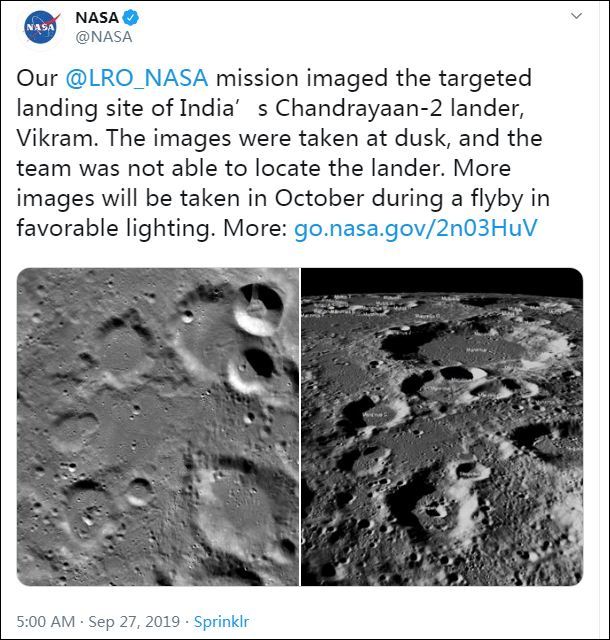The width and height of the screenshot is (610, 640).
Task: Click the black sky in the right photo
Action: [x=440, y=280]
